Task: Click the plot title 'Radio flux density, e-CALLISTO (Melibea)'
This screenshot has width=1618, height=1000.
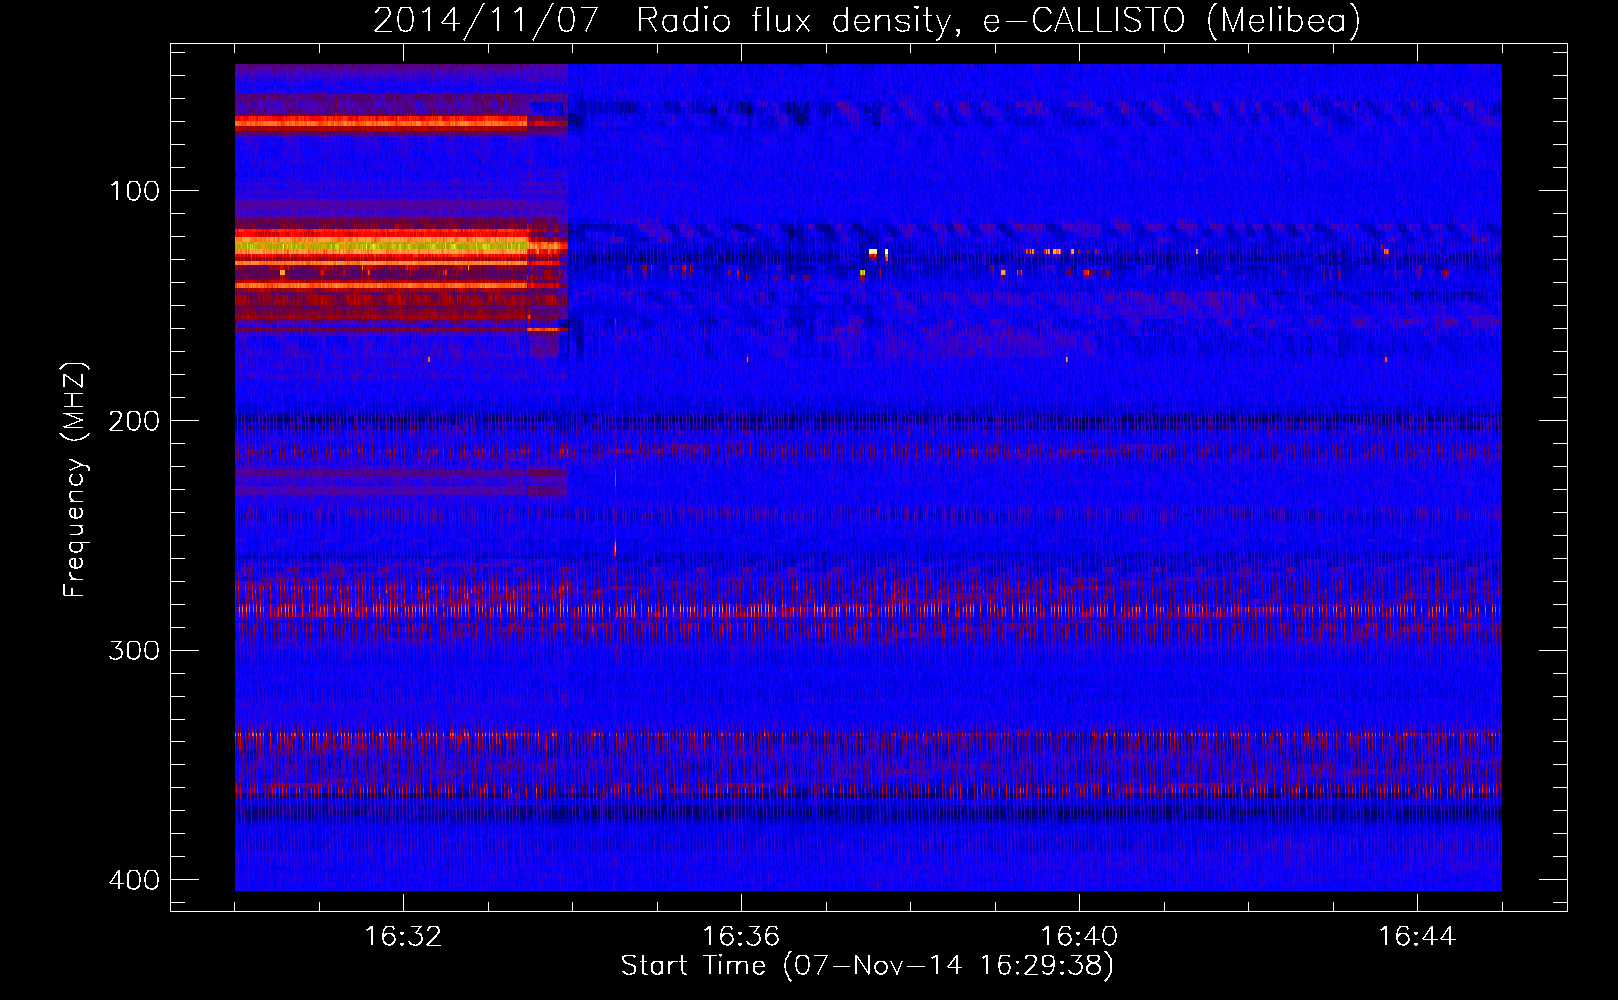Action: (998, 20)
